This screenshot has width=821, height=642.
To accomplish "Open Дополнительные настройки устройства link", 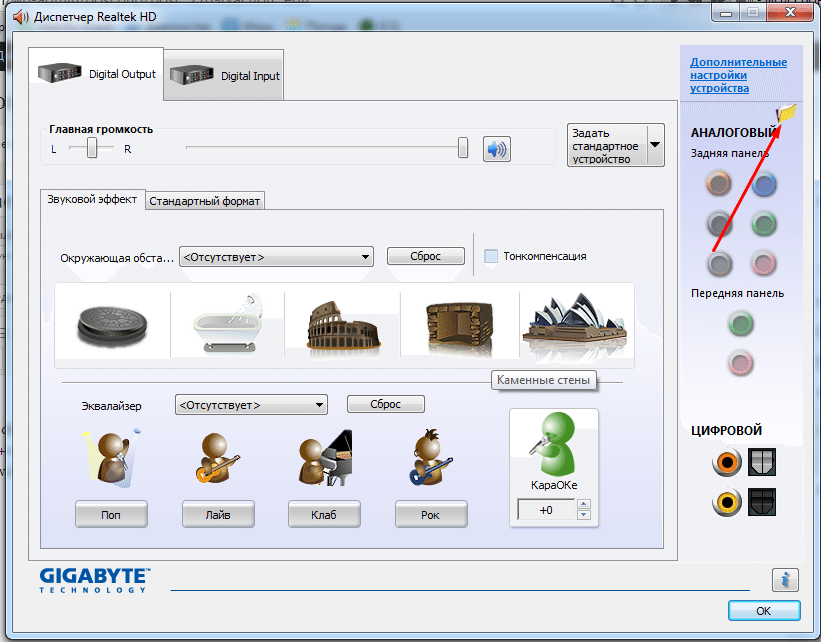I will [738, 75].
